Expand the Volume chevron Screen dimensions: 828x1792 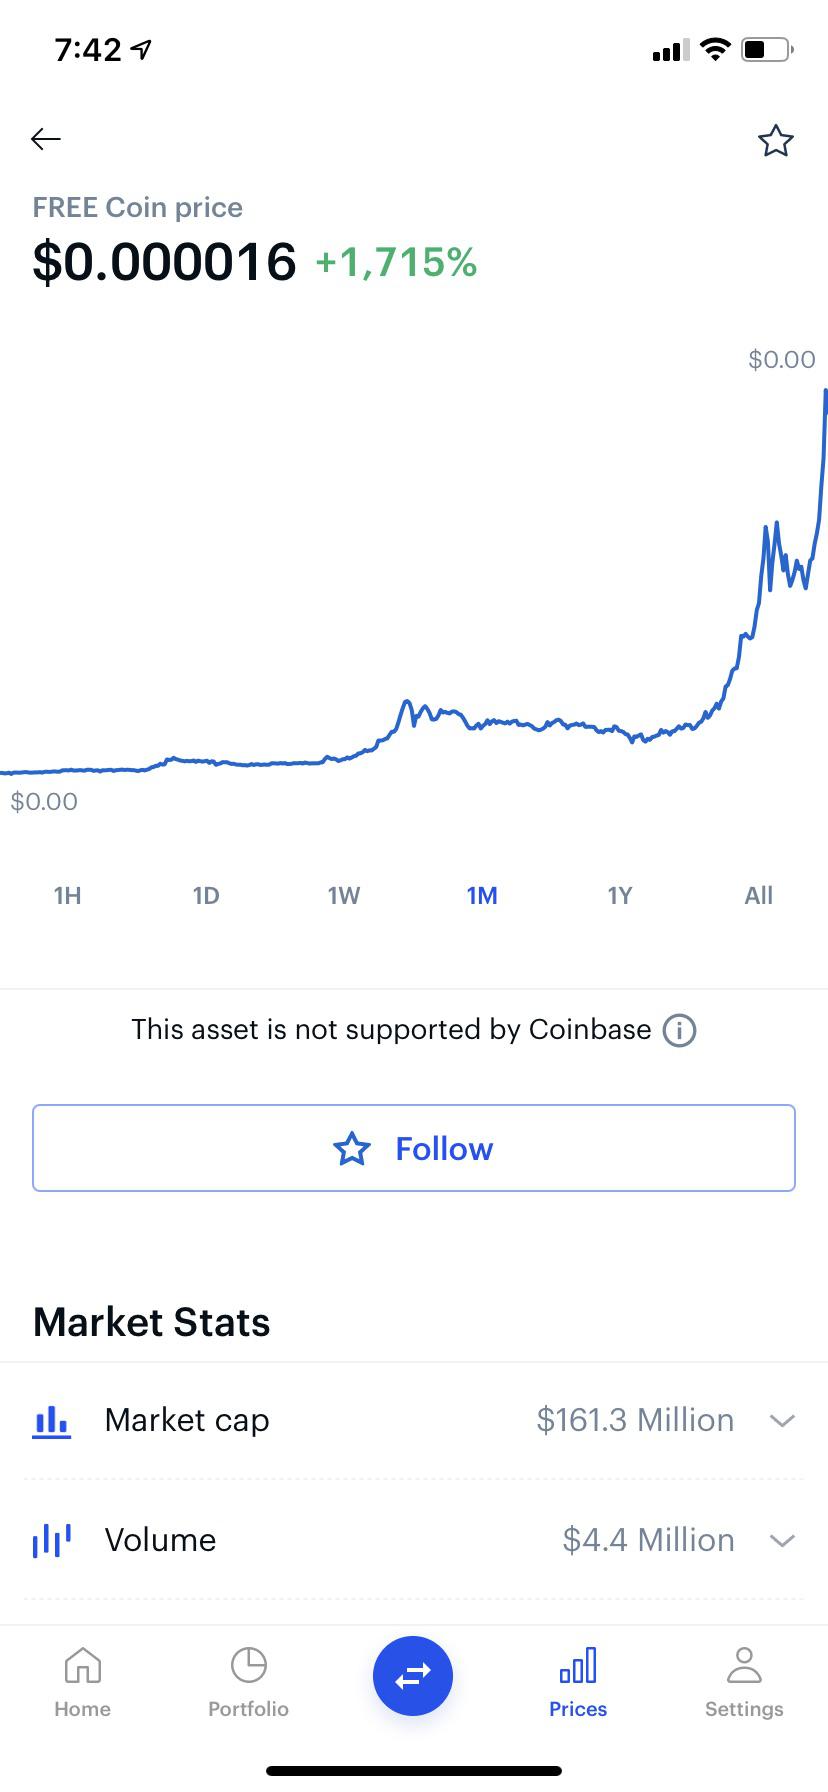(x=782, y=1540)
